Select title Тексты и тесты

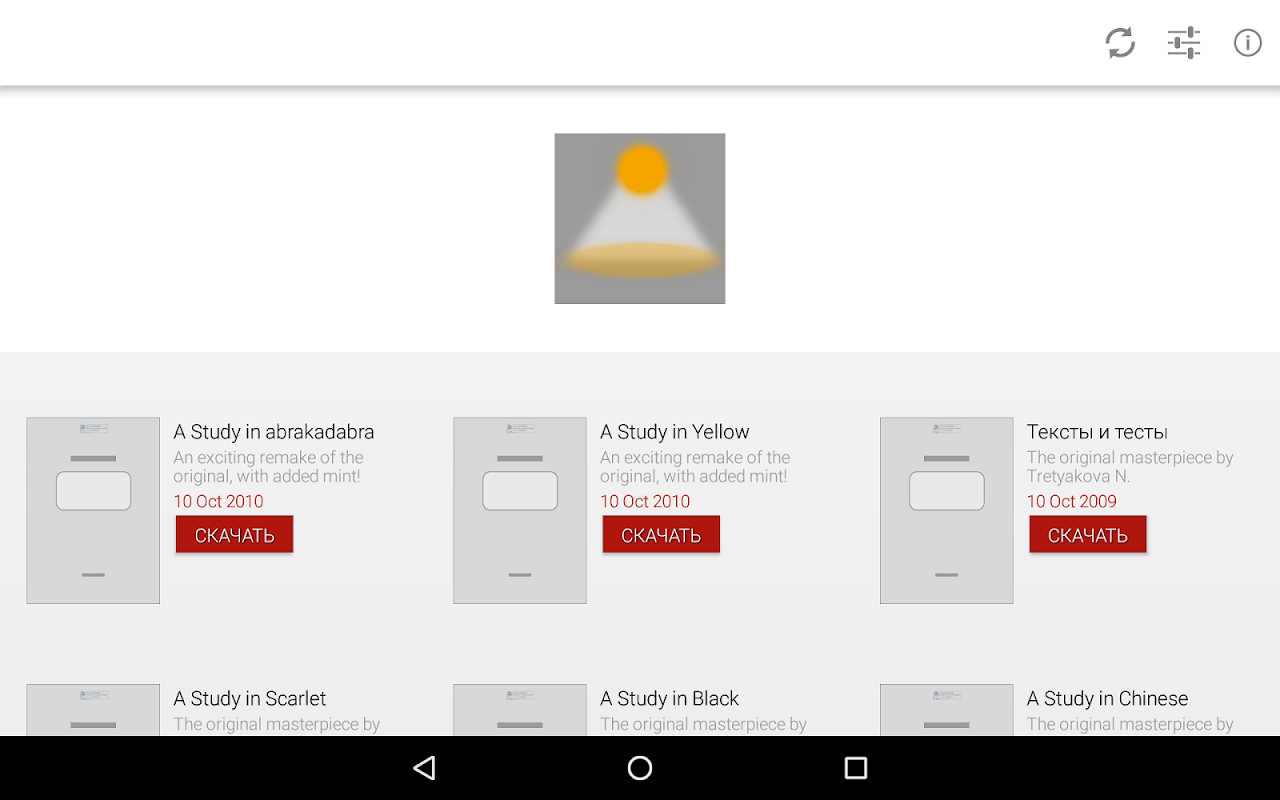tap(1097, 432)
